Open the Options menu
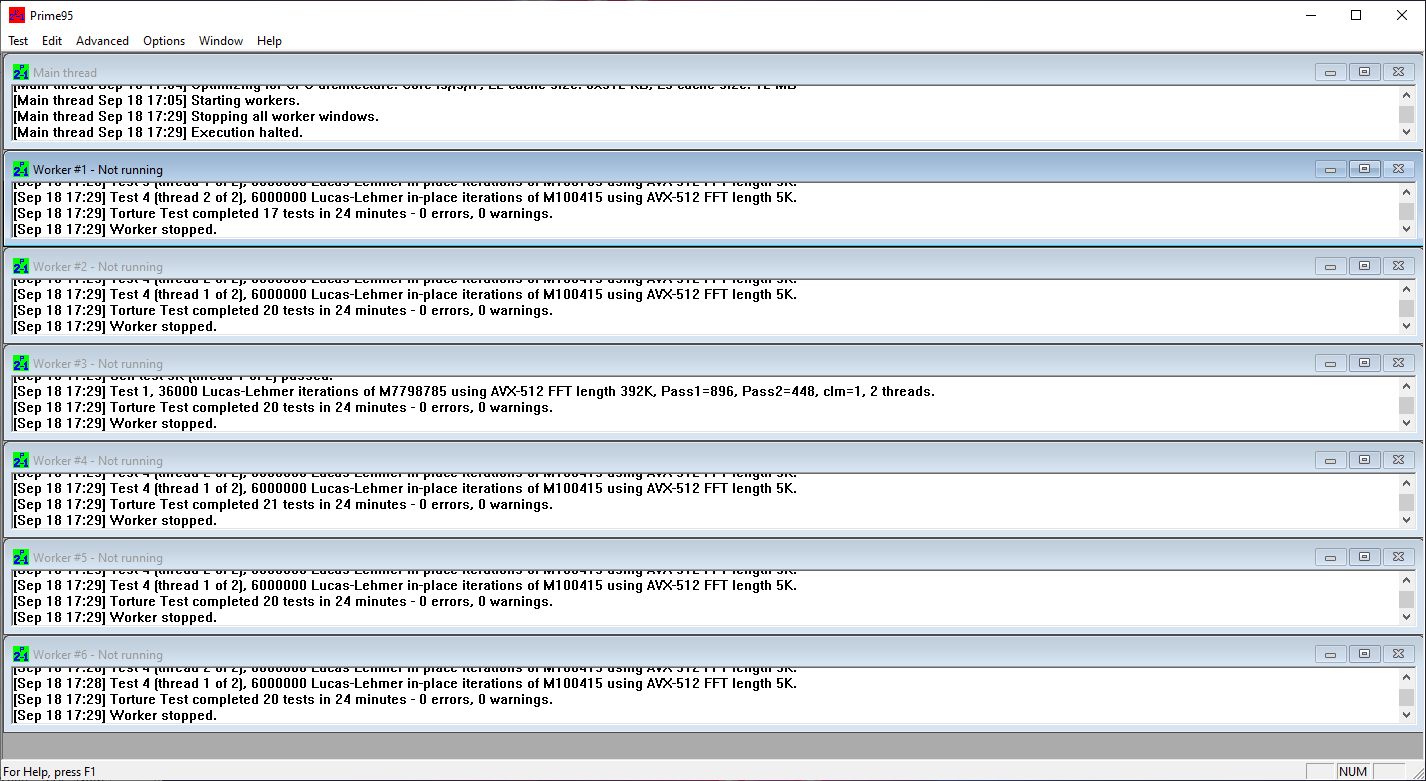This screenshot has width=1426, height=781. click(164, 41)
